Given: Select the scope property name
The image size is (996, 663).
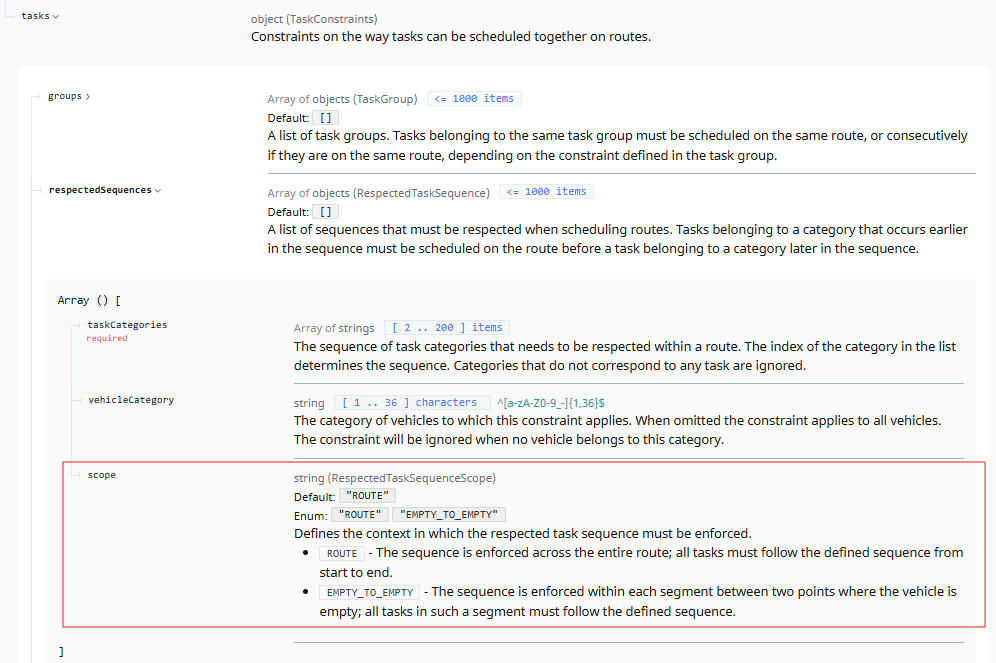Looking at the screenshot, I should (101, 475).
